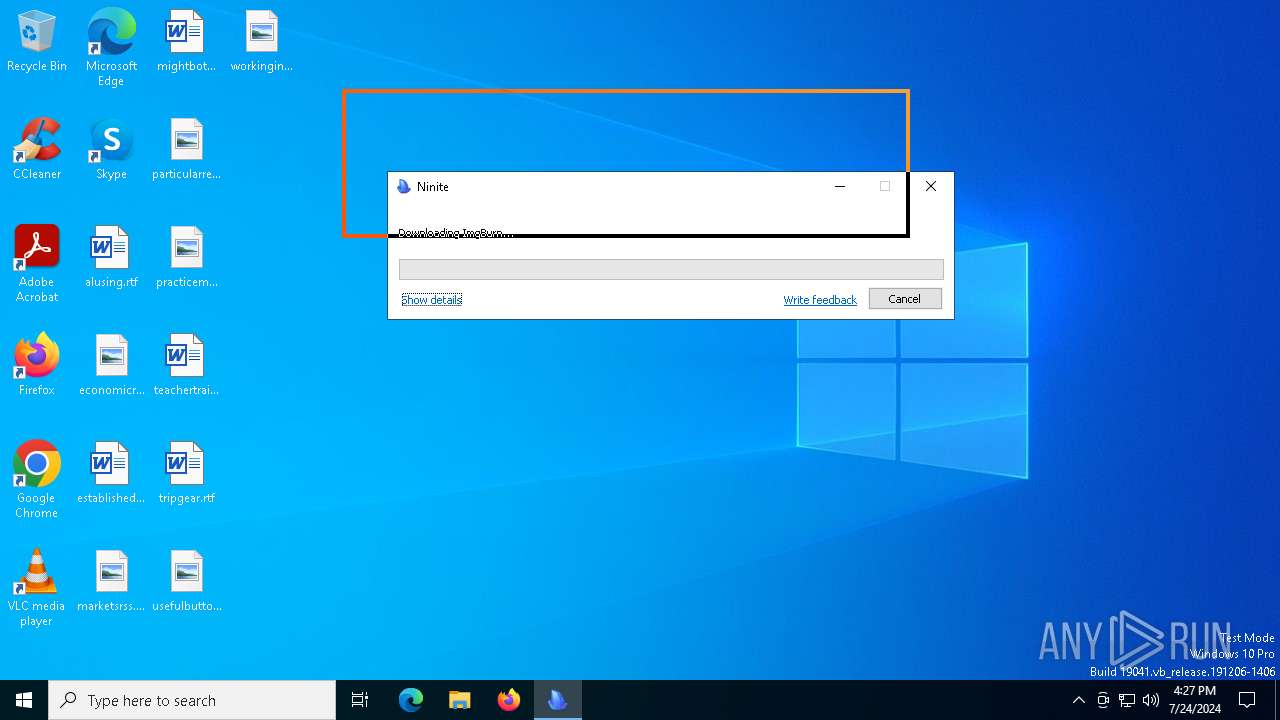Viewport: 1280px width, 720px height.
Task: Select the mightbot document icon
Action: 186,41
